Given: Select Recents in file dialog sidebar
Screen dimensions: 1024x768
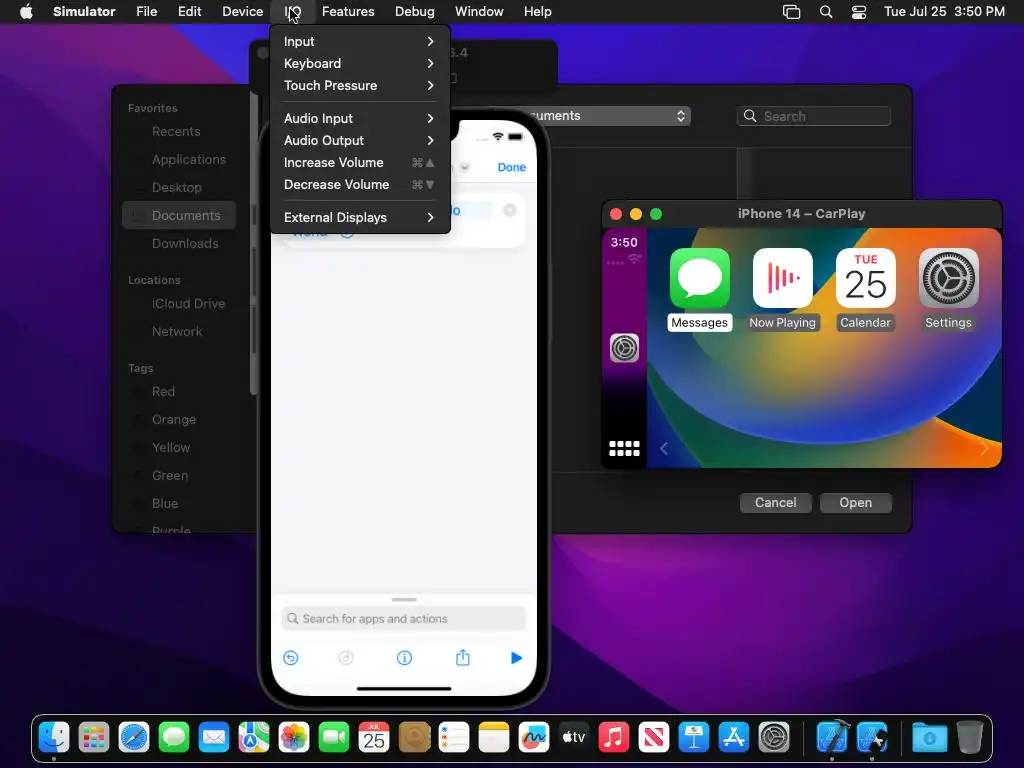Looking at the screenshot, I should click(179, 131).
